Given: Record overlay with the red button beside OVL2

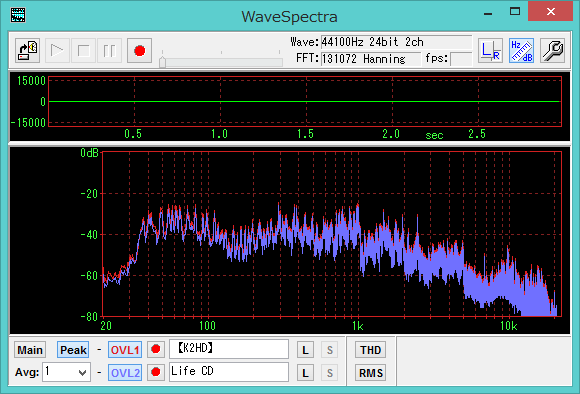Looking at the screenshot, I should [x=156, y=372].
